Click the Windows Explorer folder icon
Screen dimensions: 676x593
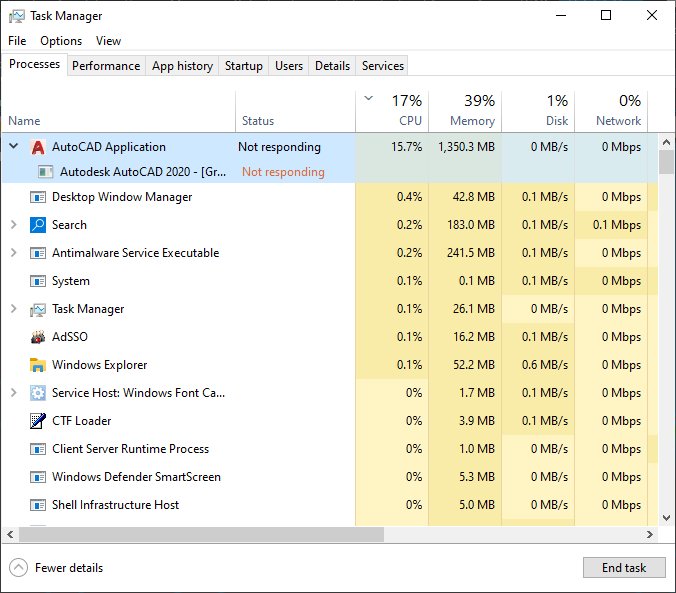(x=38, y=365)
